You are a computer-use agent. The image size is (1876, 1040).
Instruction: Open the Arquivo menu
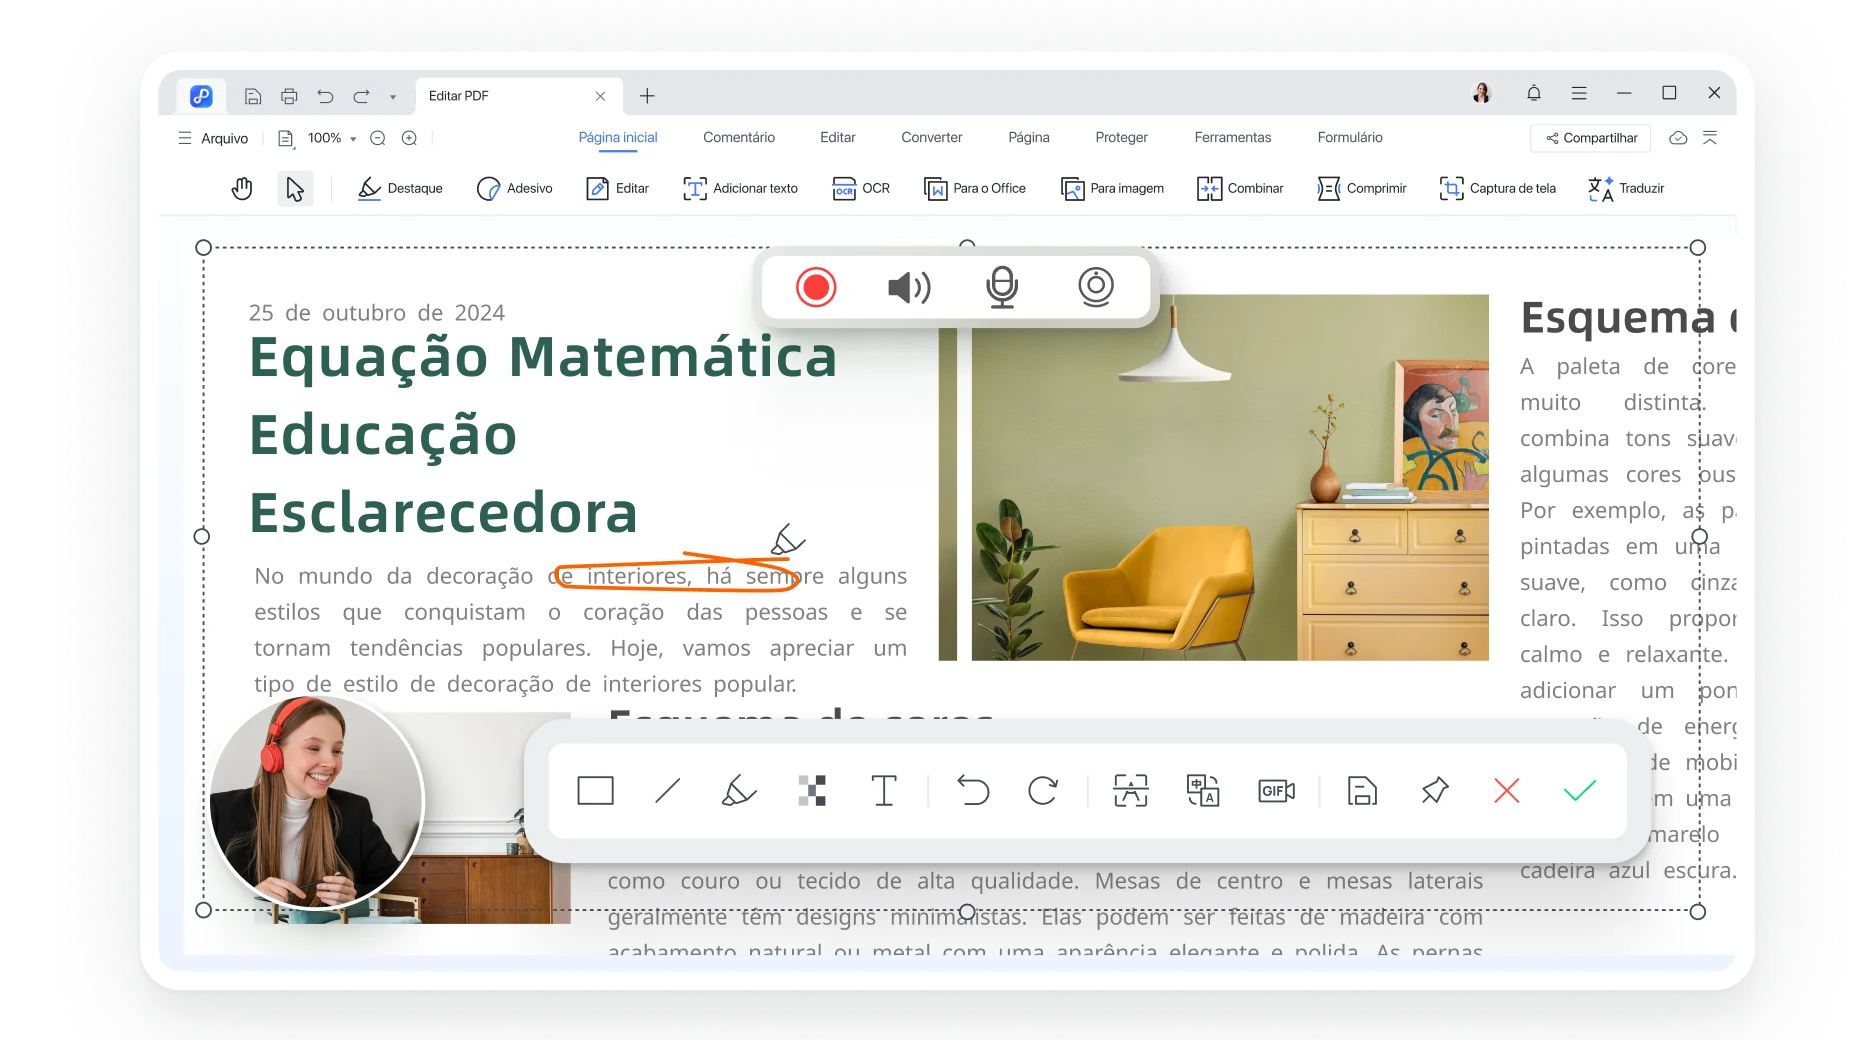[213, 138]
